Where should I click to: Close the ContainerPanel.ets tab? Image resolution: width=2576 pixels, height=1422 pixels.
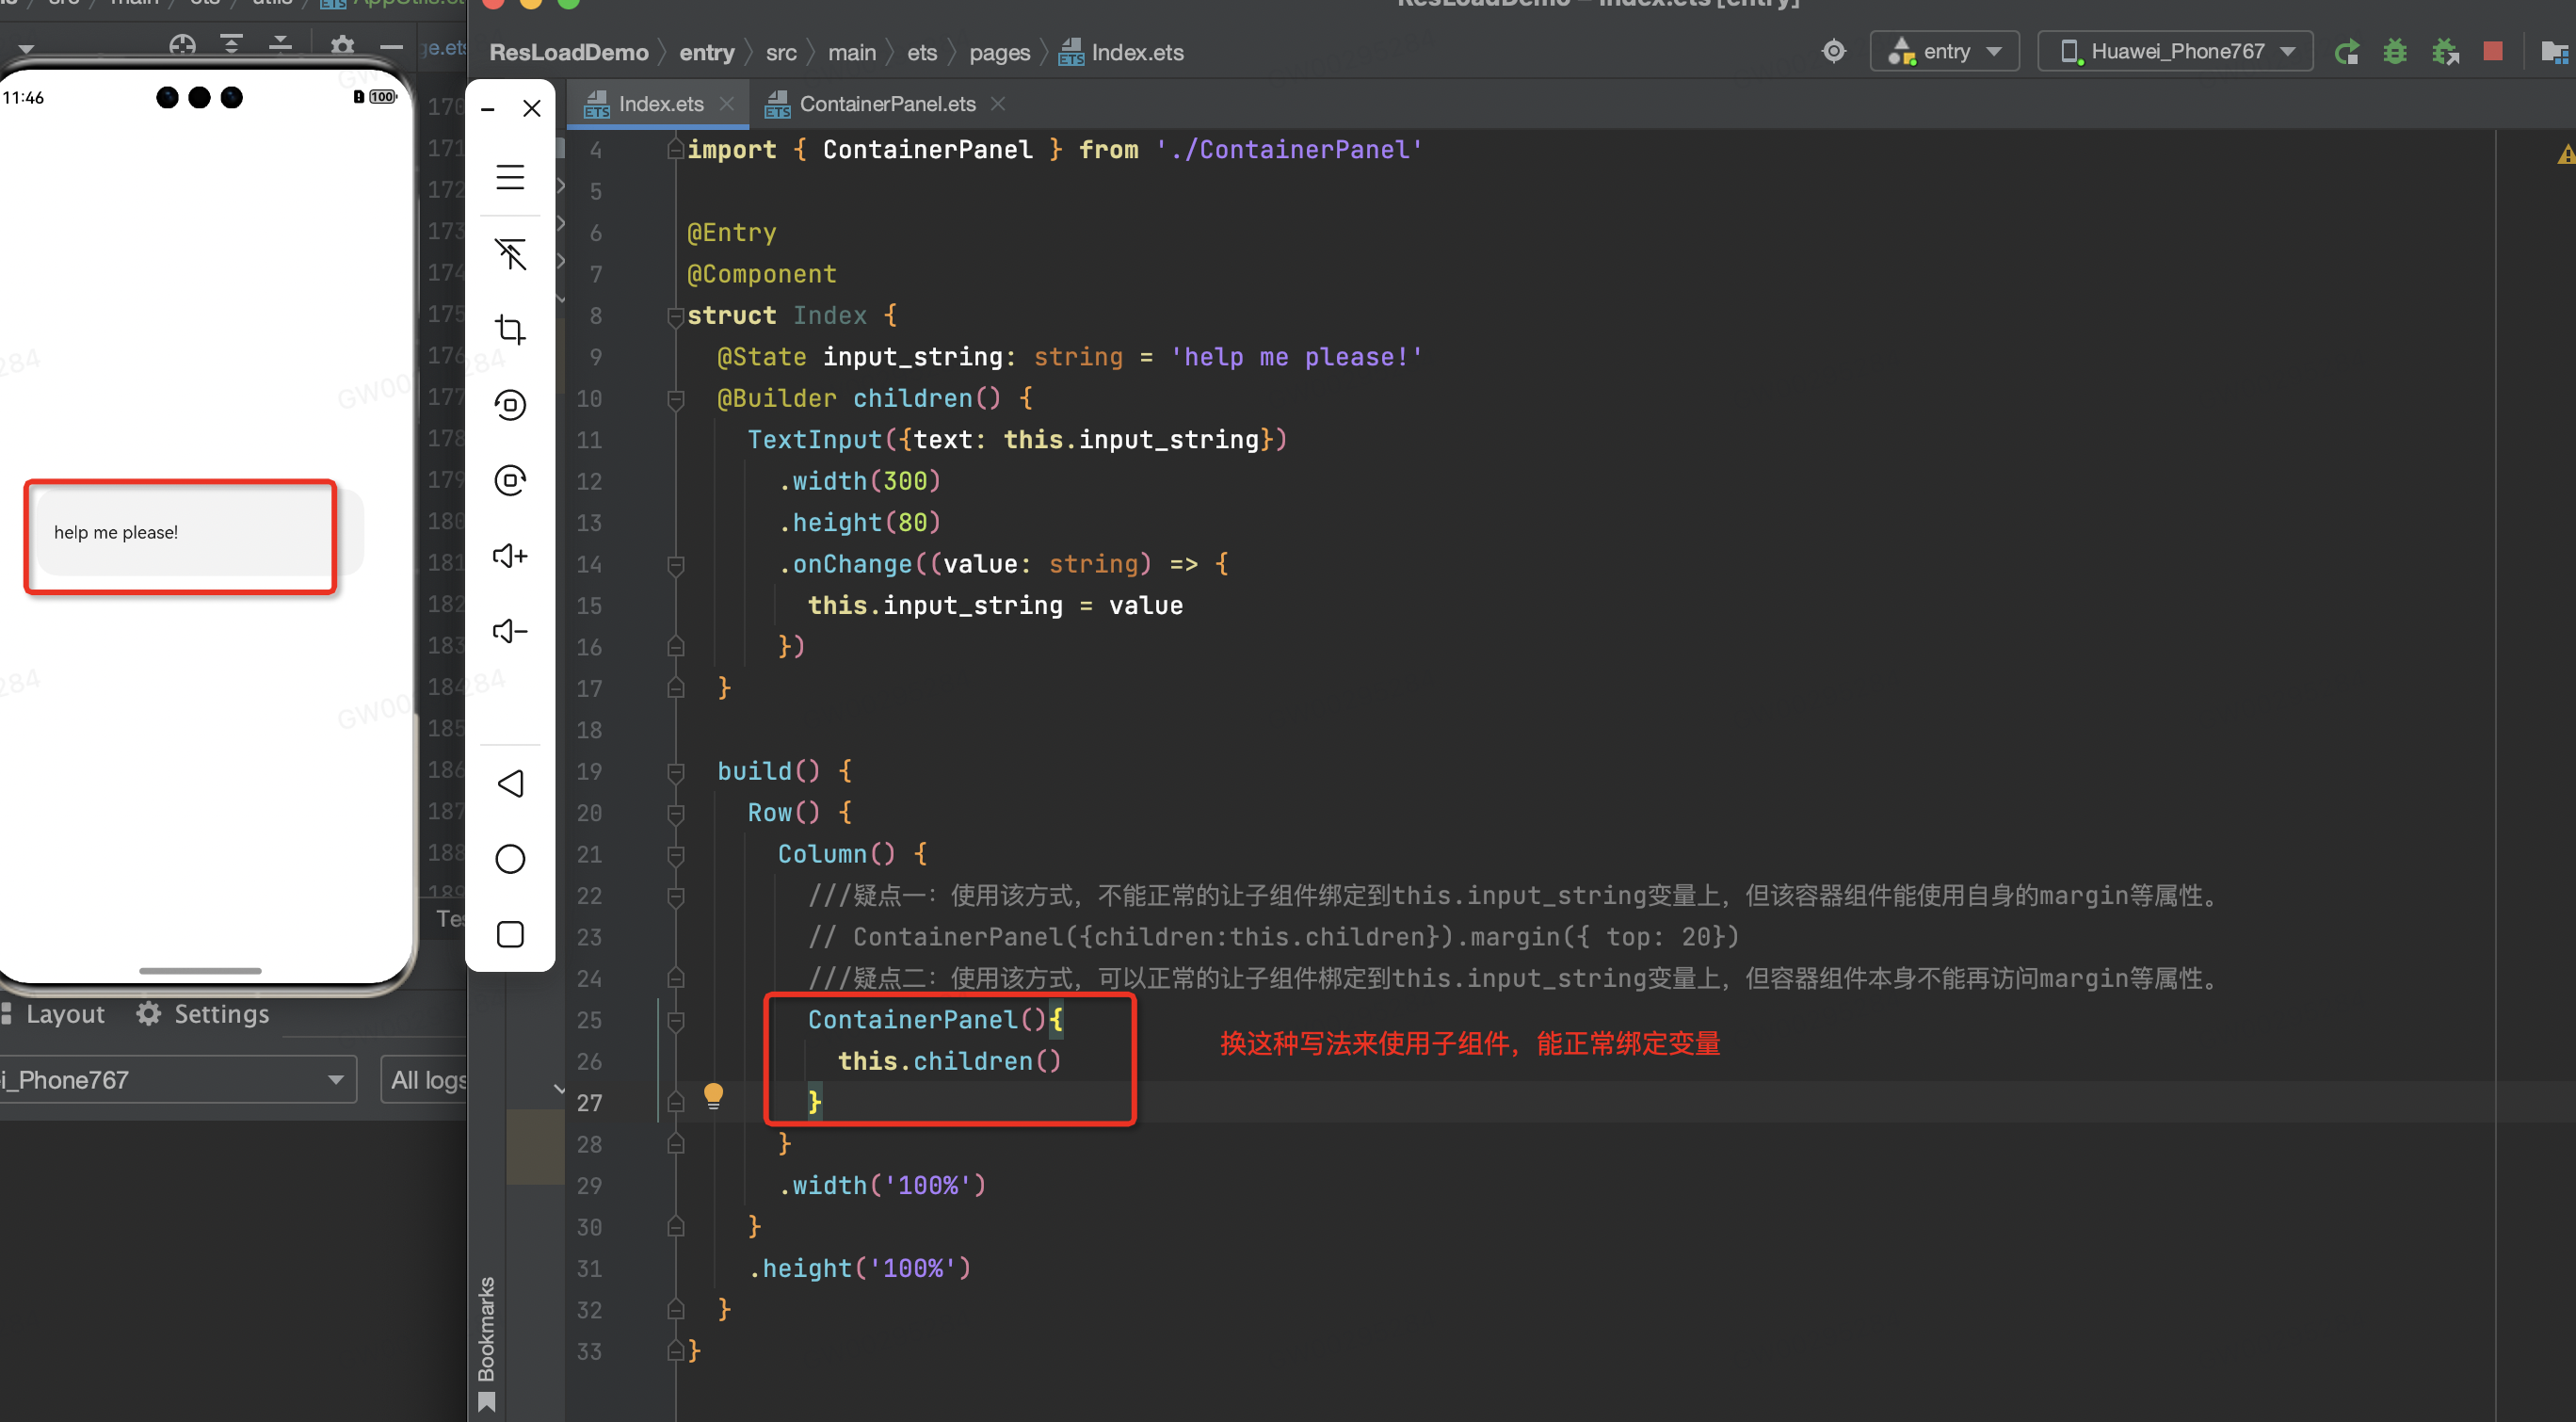(x=997, y=104)
